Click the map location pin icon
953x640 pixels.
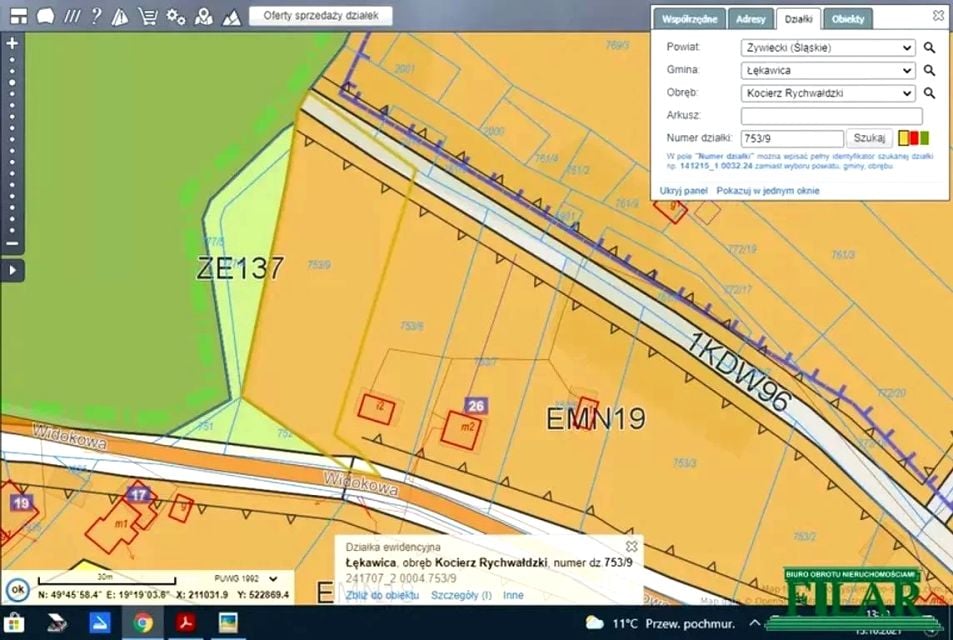point(203,16)
